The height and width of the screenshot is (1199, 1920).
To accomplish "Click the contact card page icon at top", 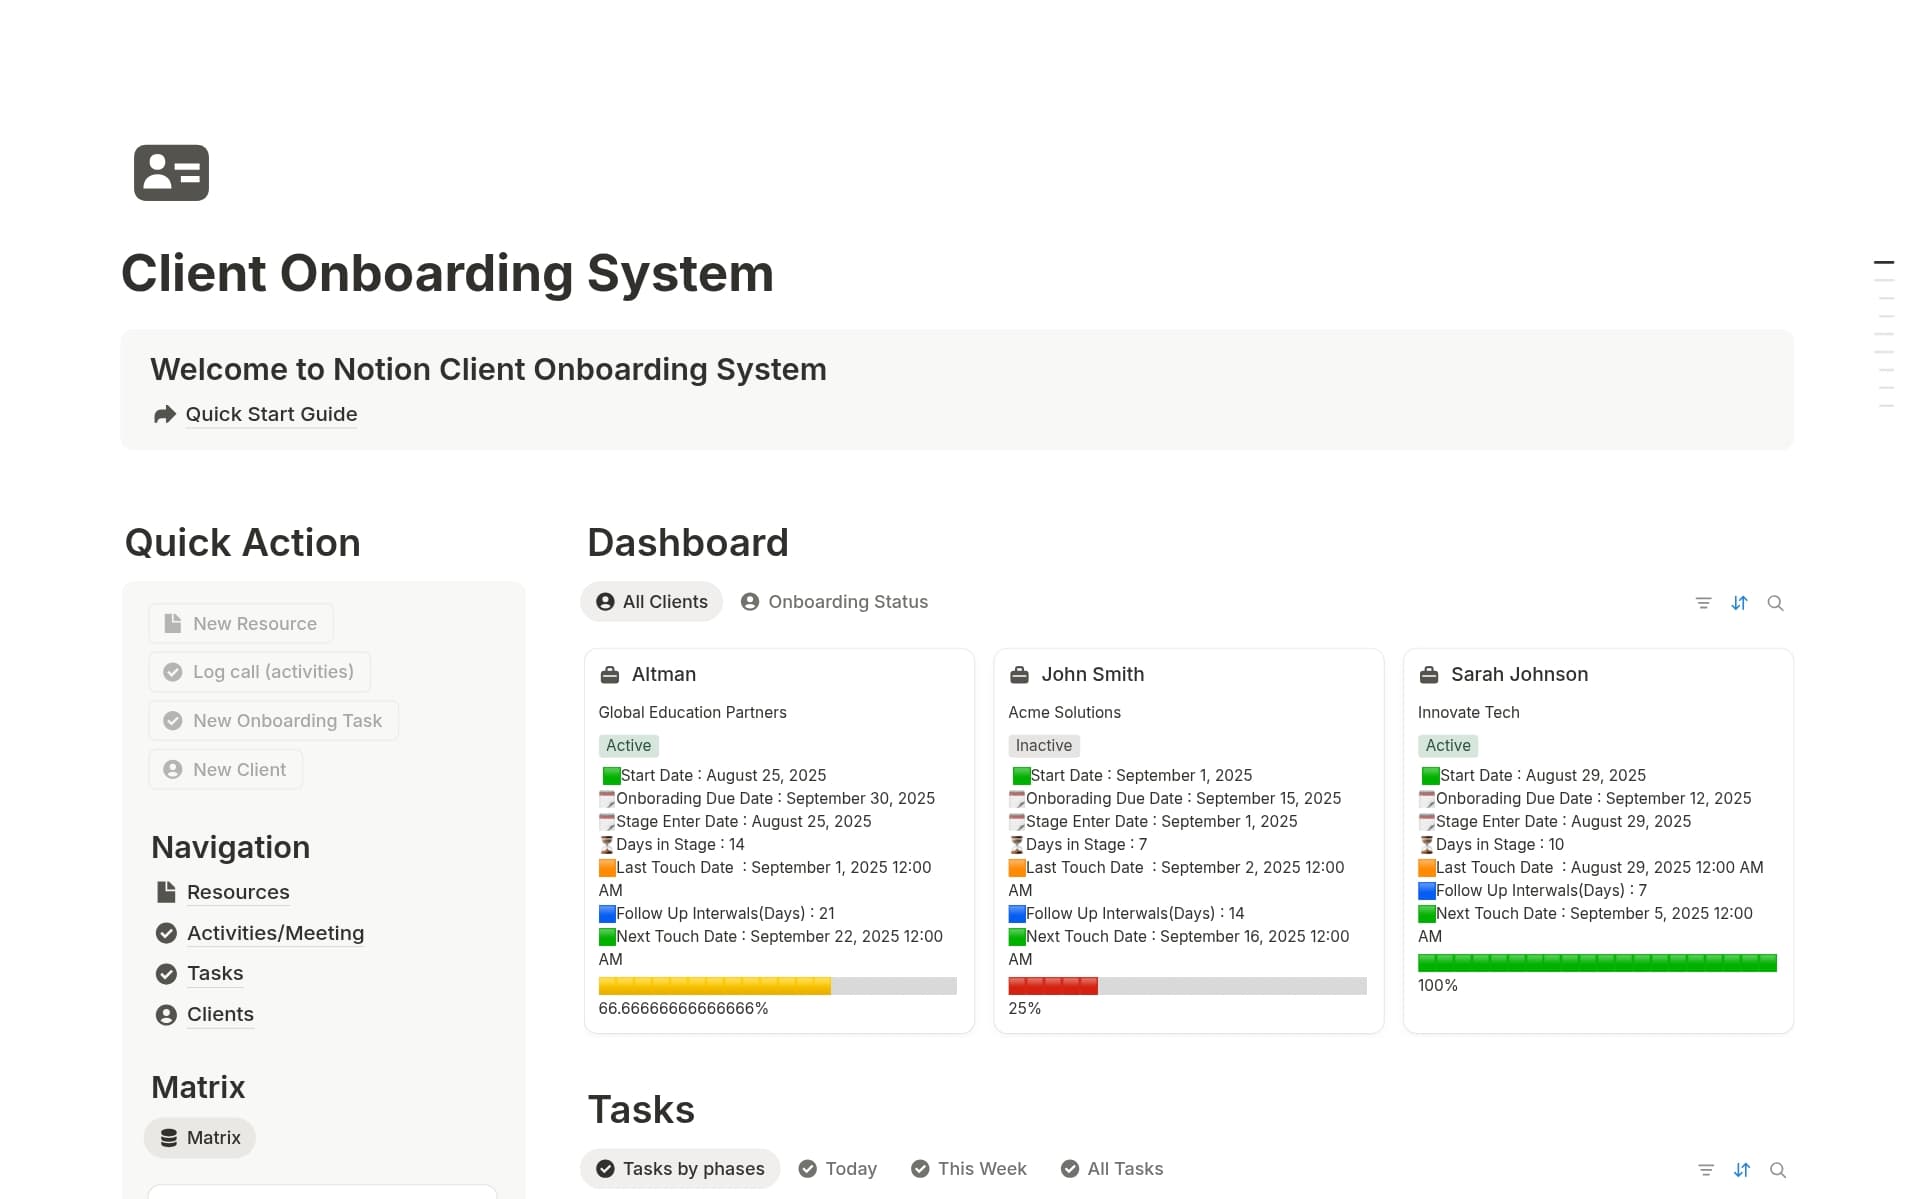I will [x=170, y=172].
